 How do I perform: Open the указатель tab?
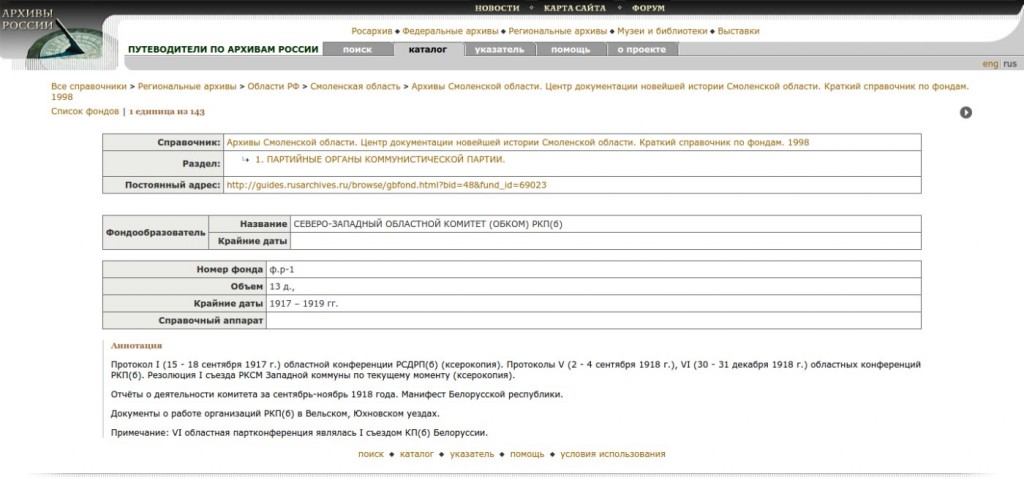tap(499, 49)
